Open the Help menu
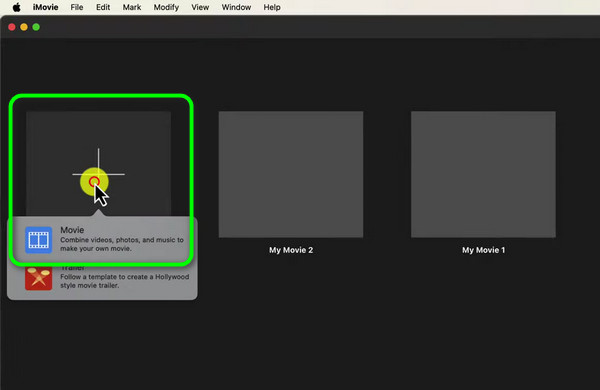Image resolution: width=600 pixels, height=390 pixels. tap(272, 7)
